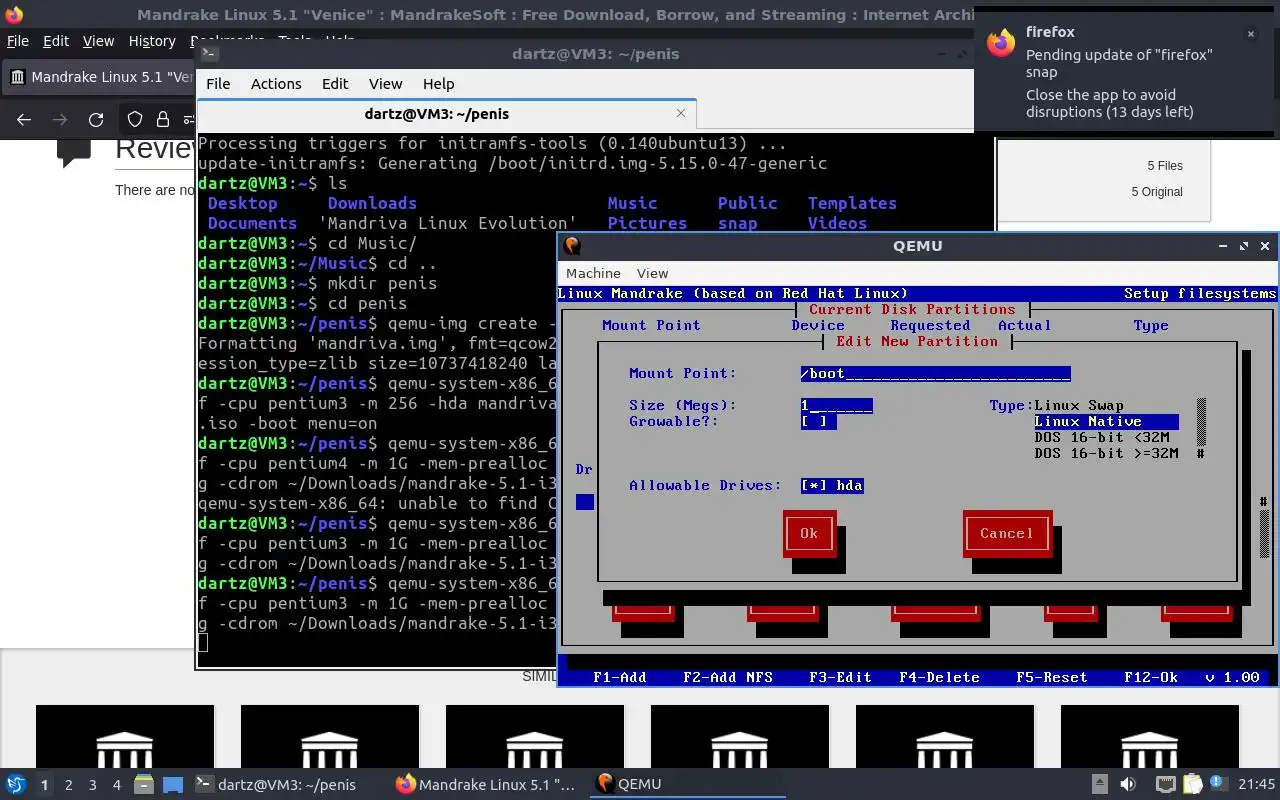The height and width of the screenshot is (800, 1280).
Task: Click the Internet Archive favicon on the Mandrake tab
Action: pyautogui.click(x=17, y=76)
